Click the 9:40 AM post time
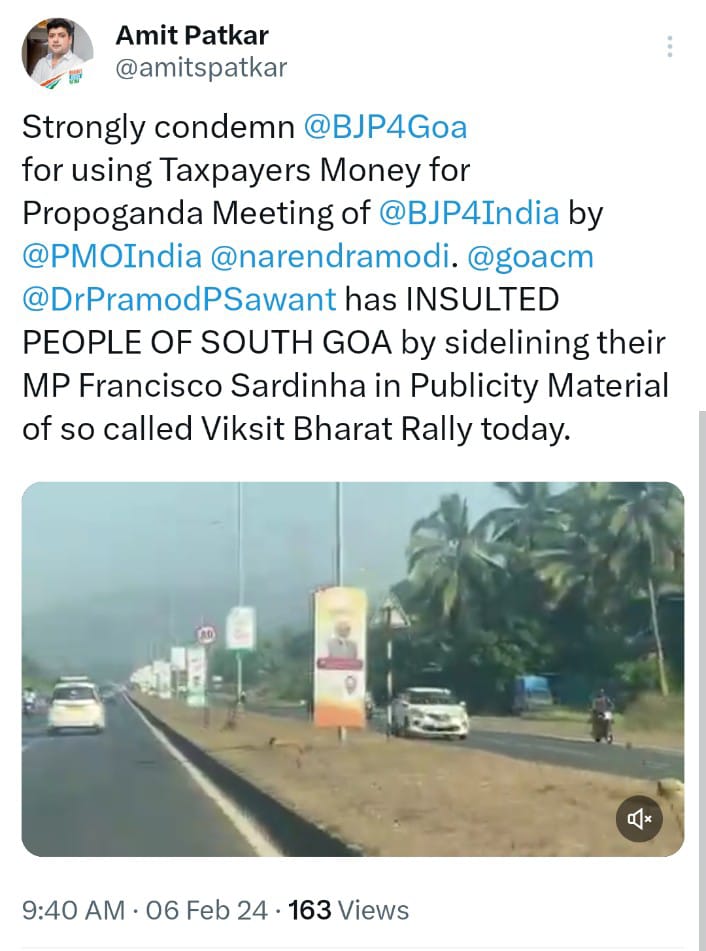The width and height of the screenshot is (706, 951). tap(72, 910)
